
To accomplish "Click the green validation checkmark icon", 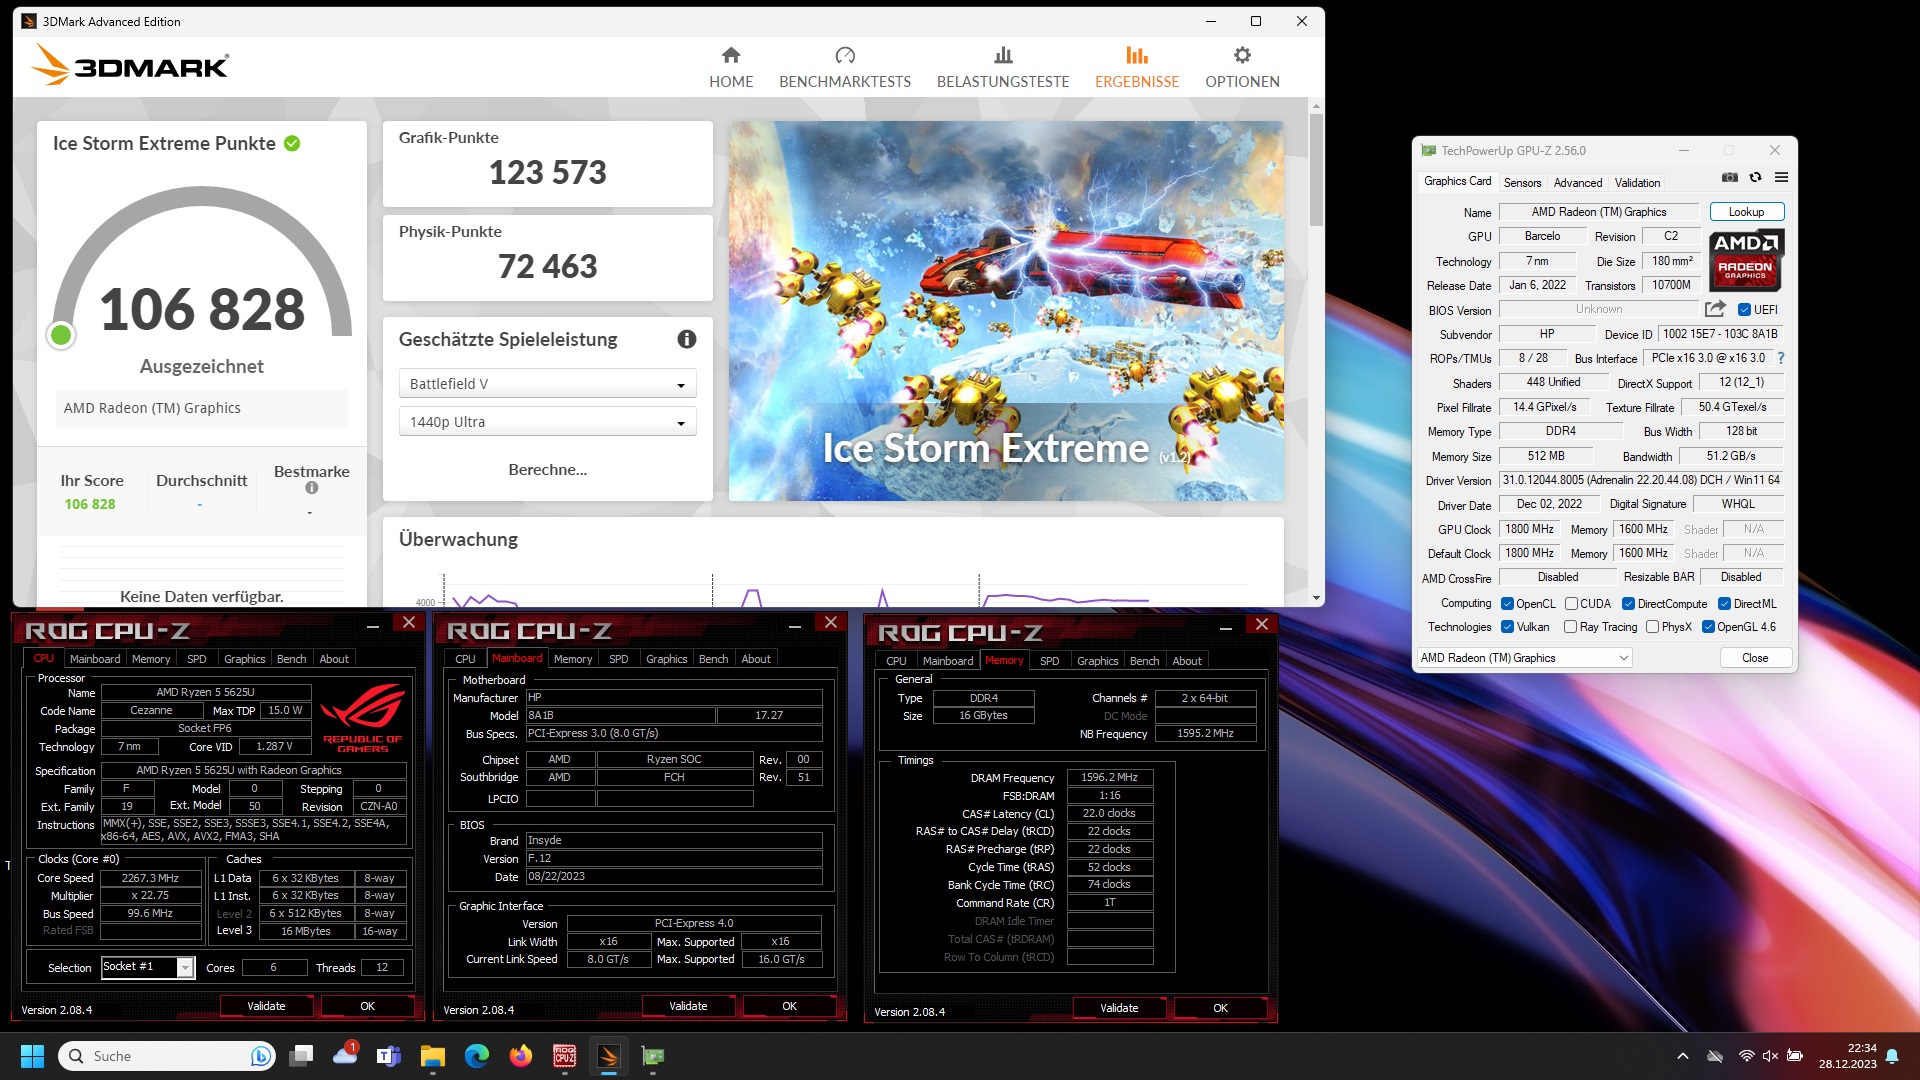I will coord(292,143).
